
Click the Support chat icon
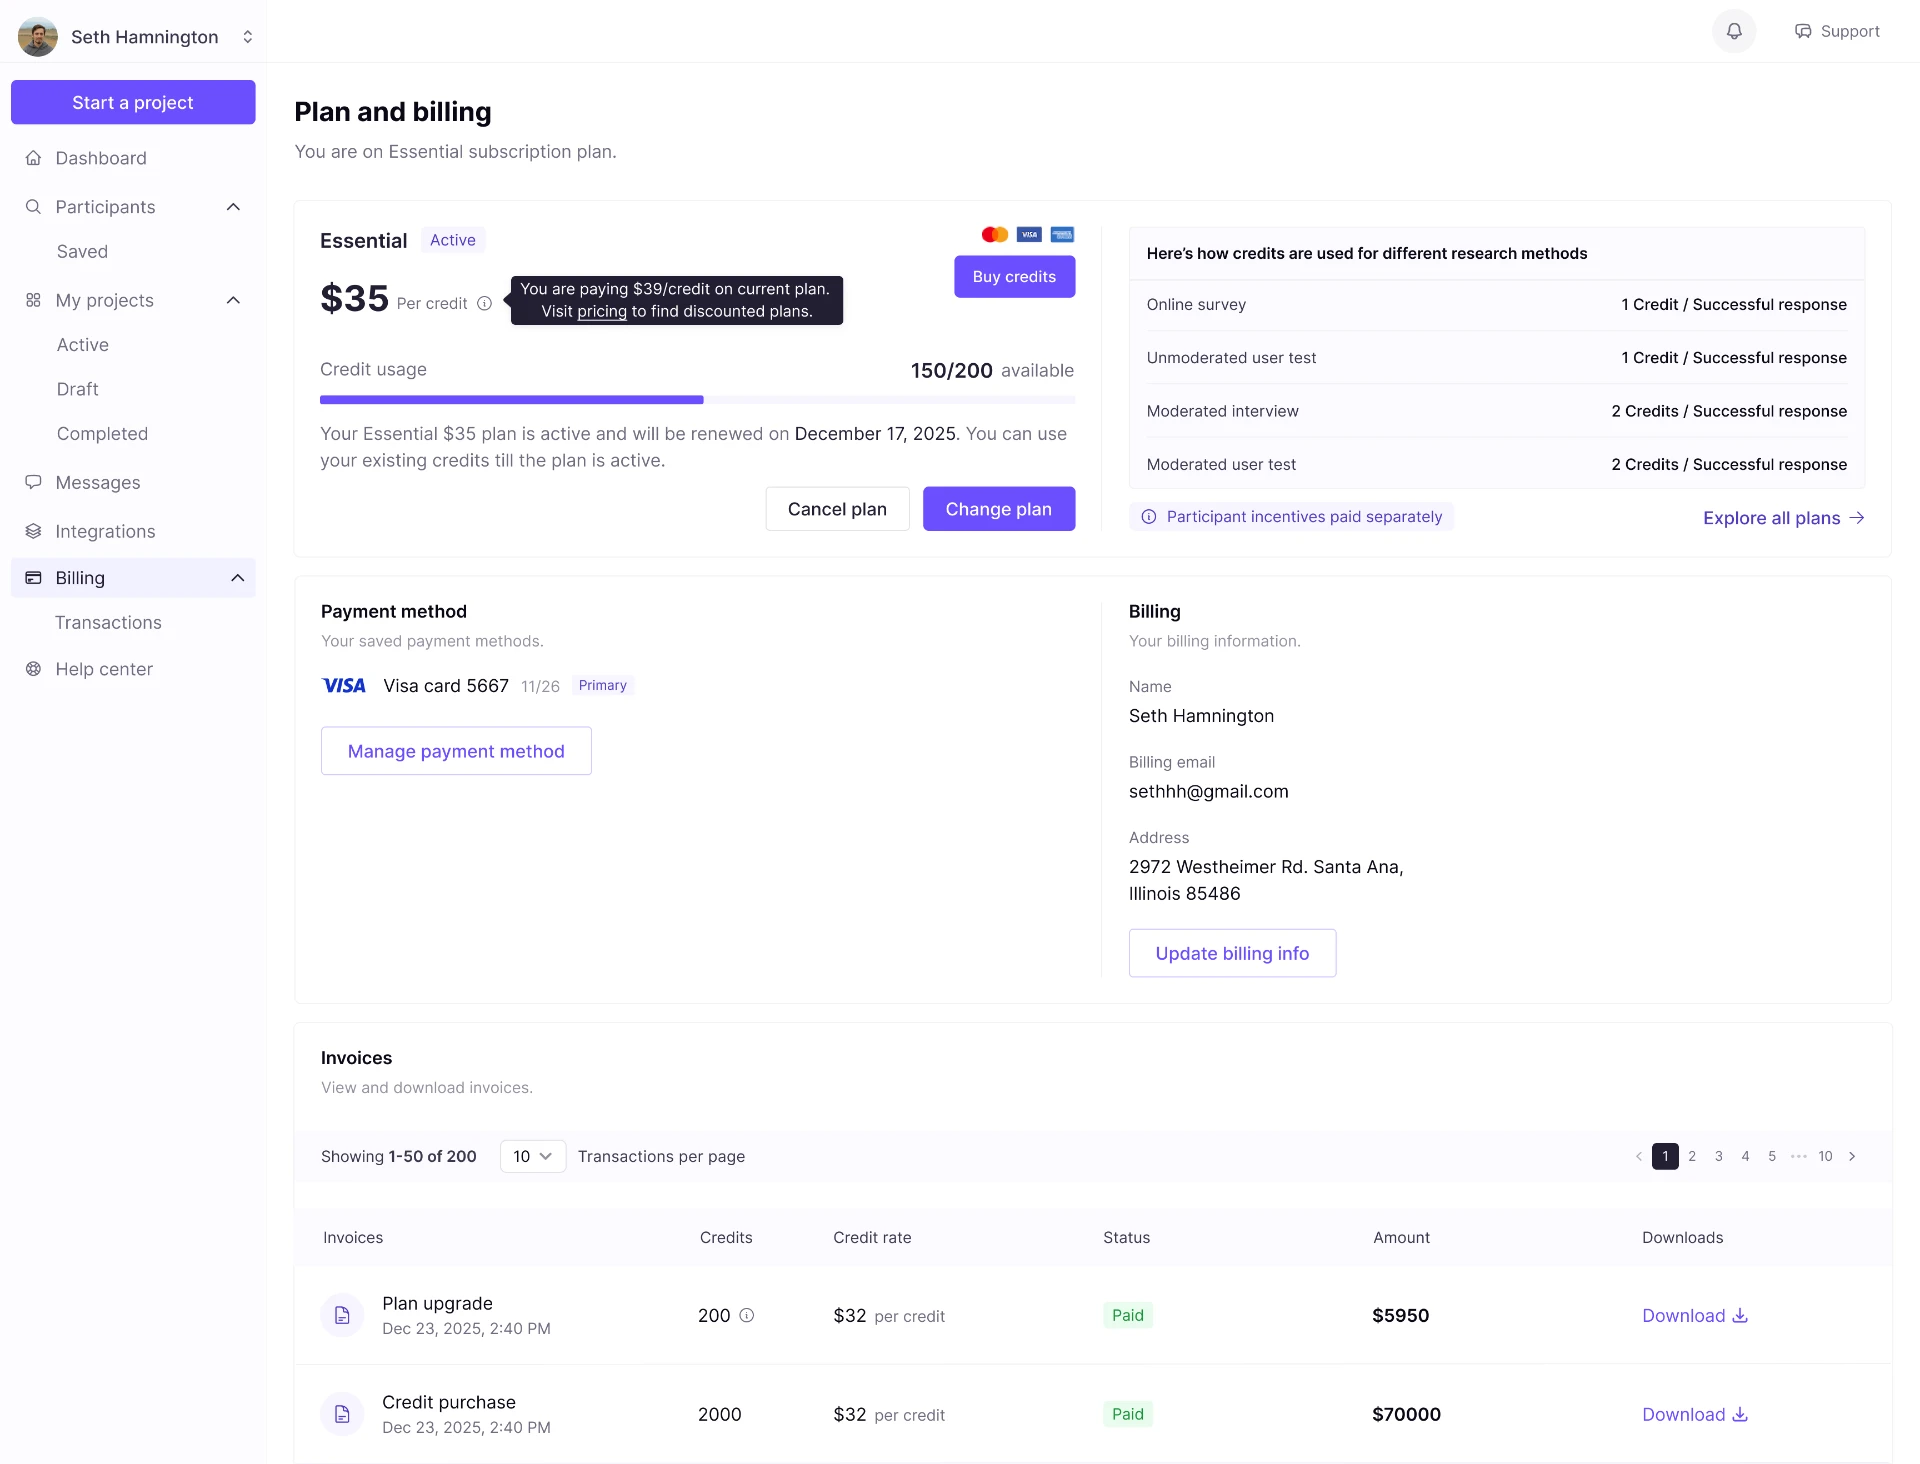(x=1803, y=31)
